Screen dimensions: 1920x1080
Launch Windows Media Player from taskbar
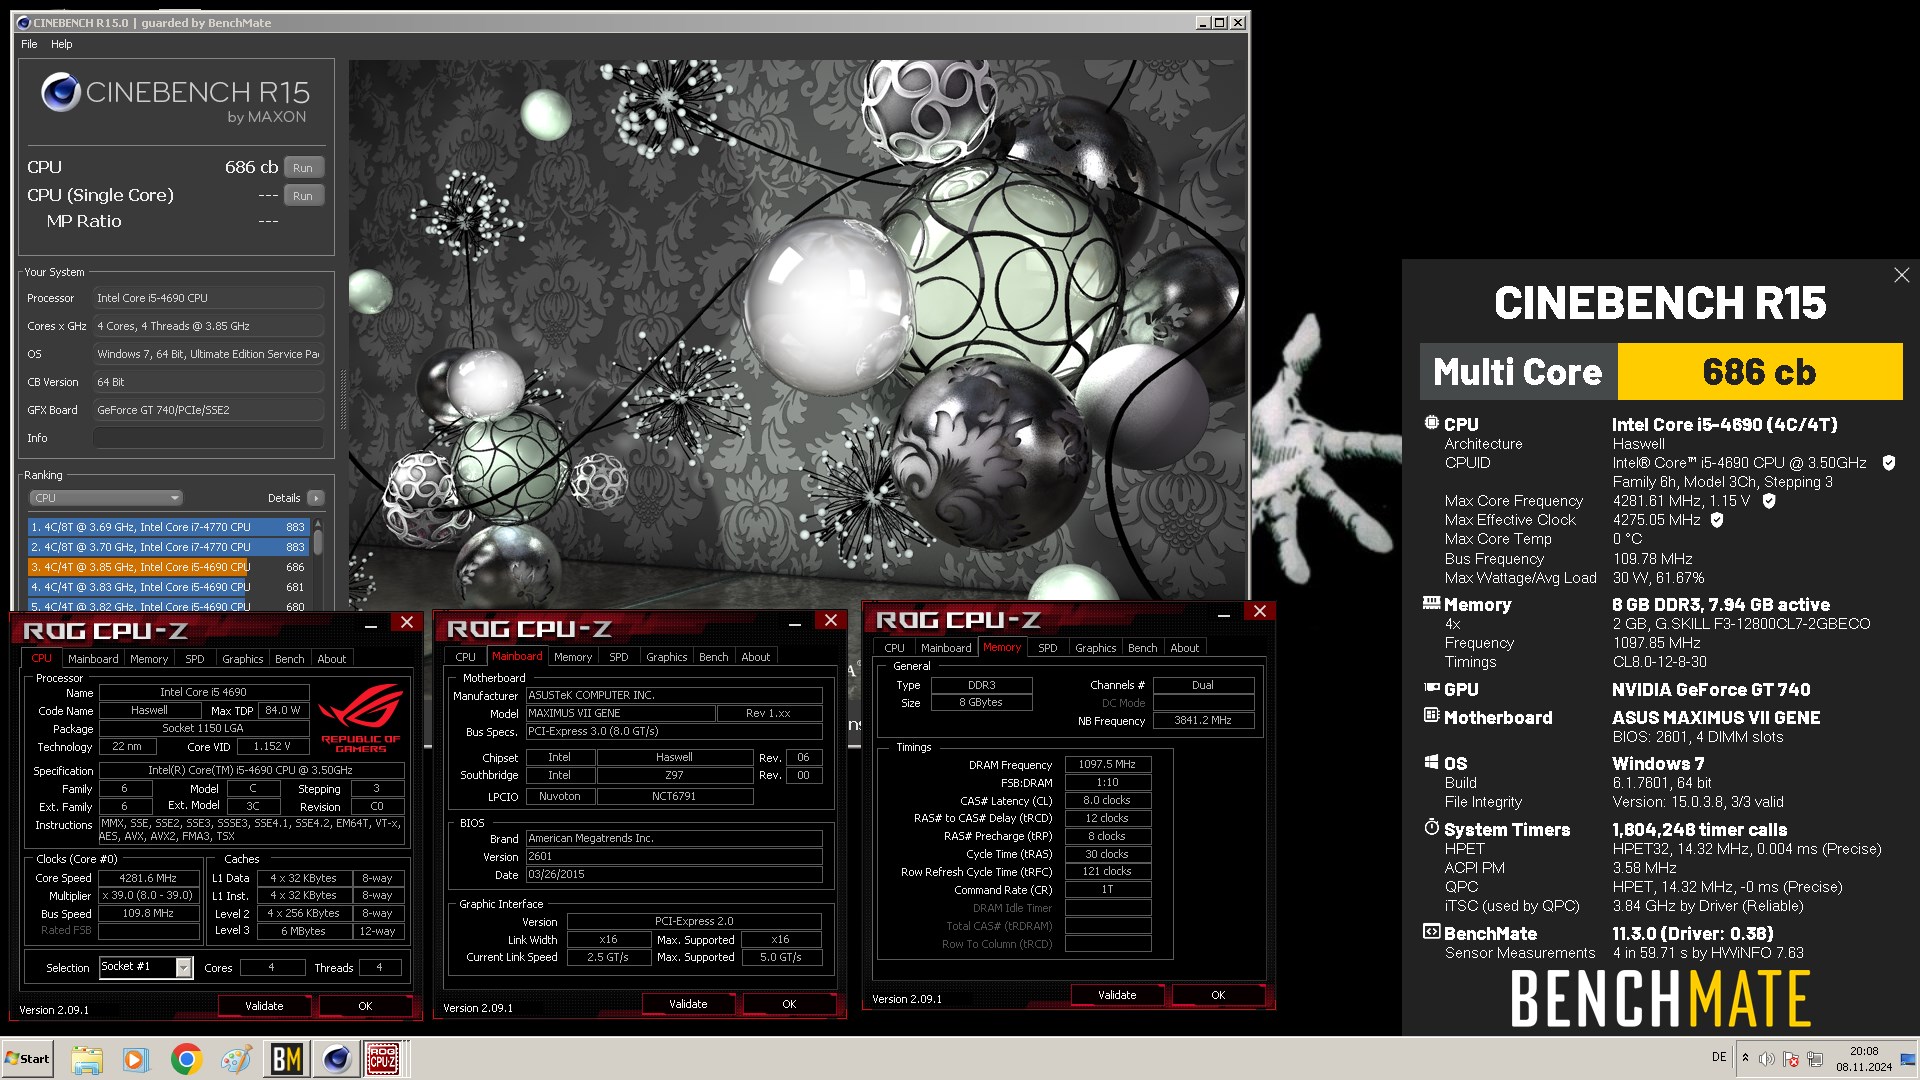click(x=136, y=1059)
